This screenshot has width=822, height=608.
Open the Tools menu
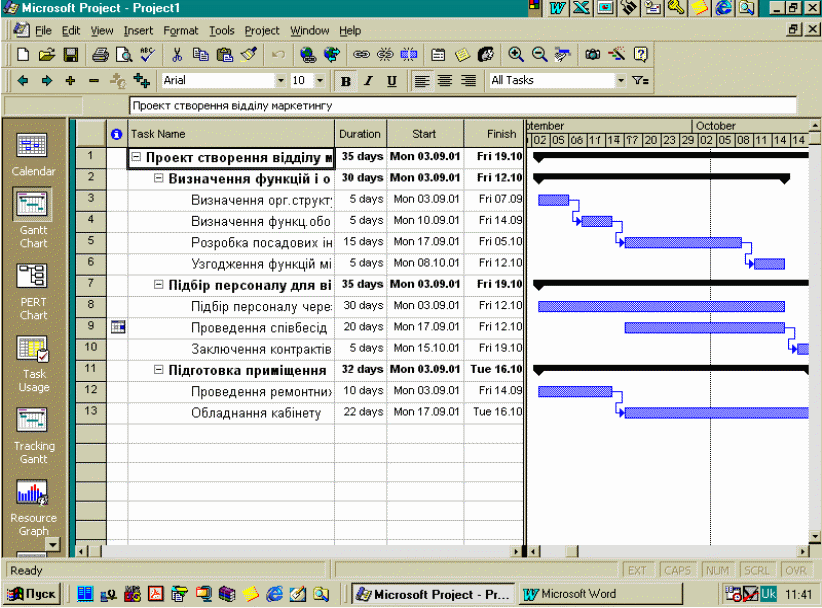(x=221, y=31)
